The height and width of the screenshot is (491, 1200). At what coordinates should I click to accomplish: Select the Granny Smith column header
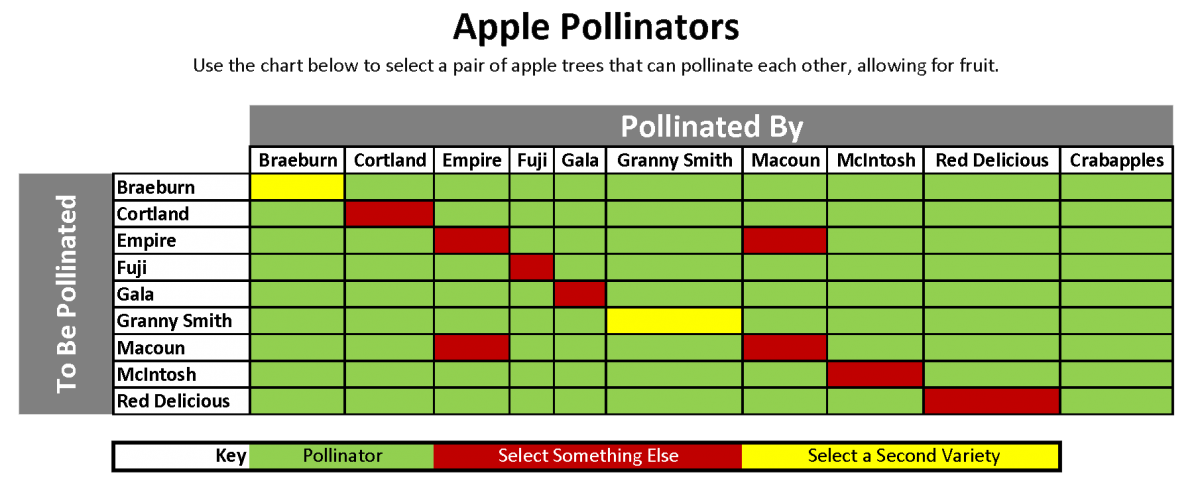tap(673, 160)
